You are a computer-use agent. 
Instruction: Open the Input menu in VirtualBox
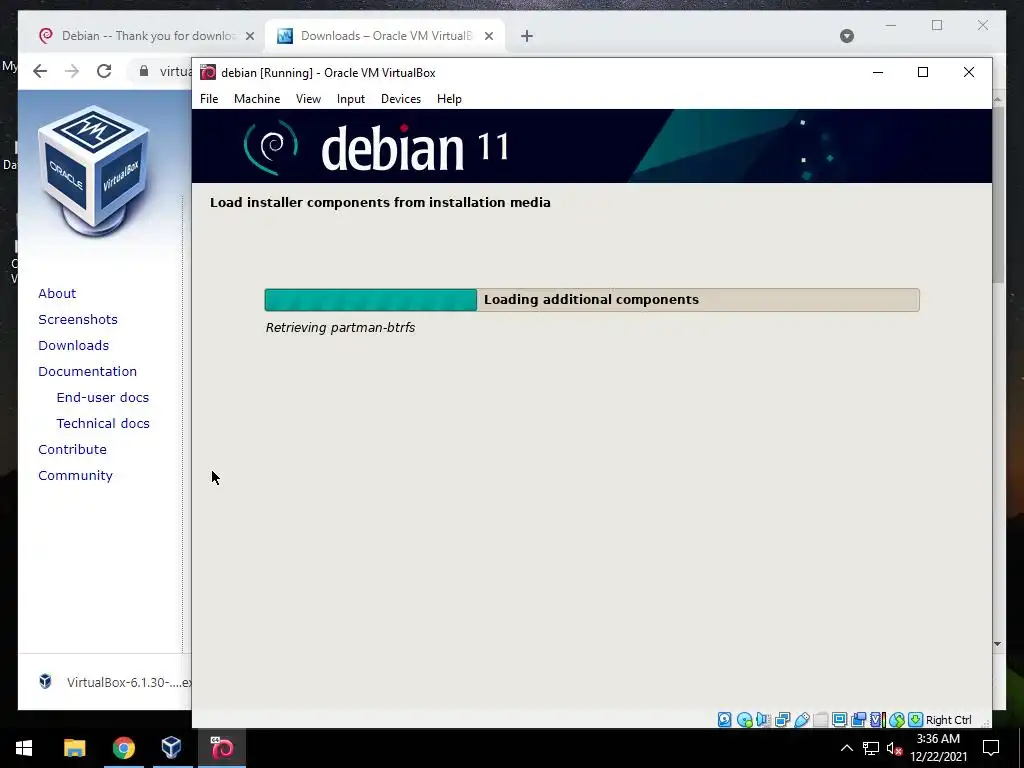pyautogui.click(x=351, y=99)
